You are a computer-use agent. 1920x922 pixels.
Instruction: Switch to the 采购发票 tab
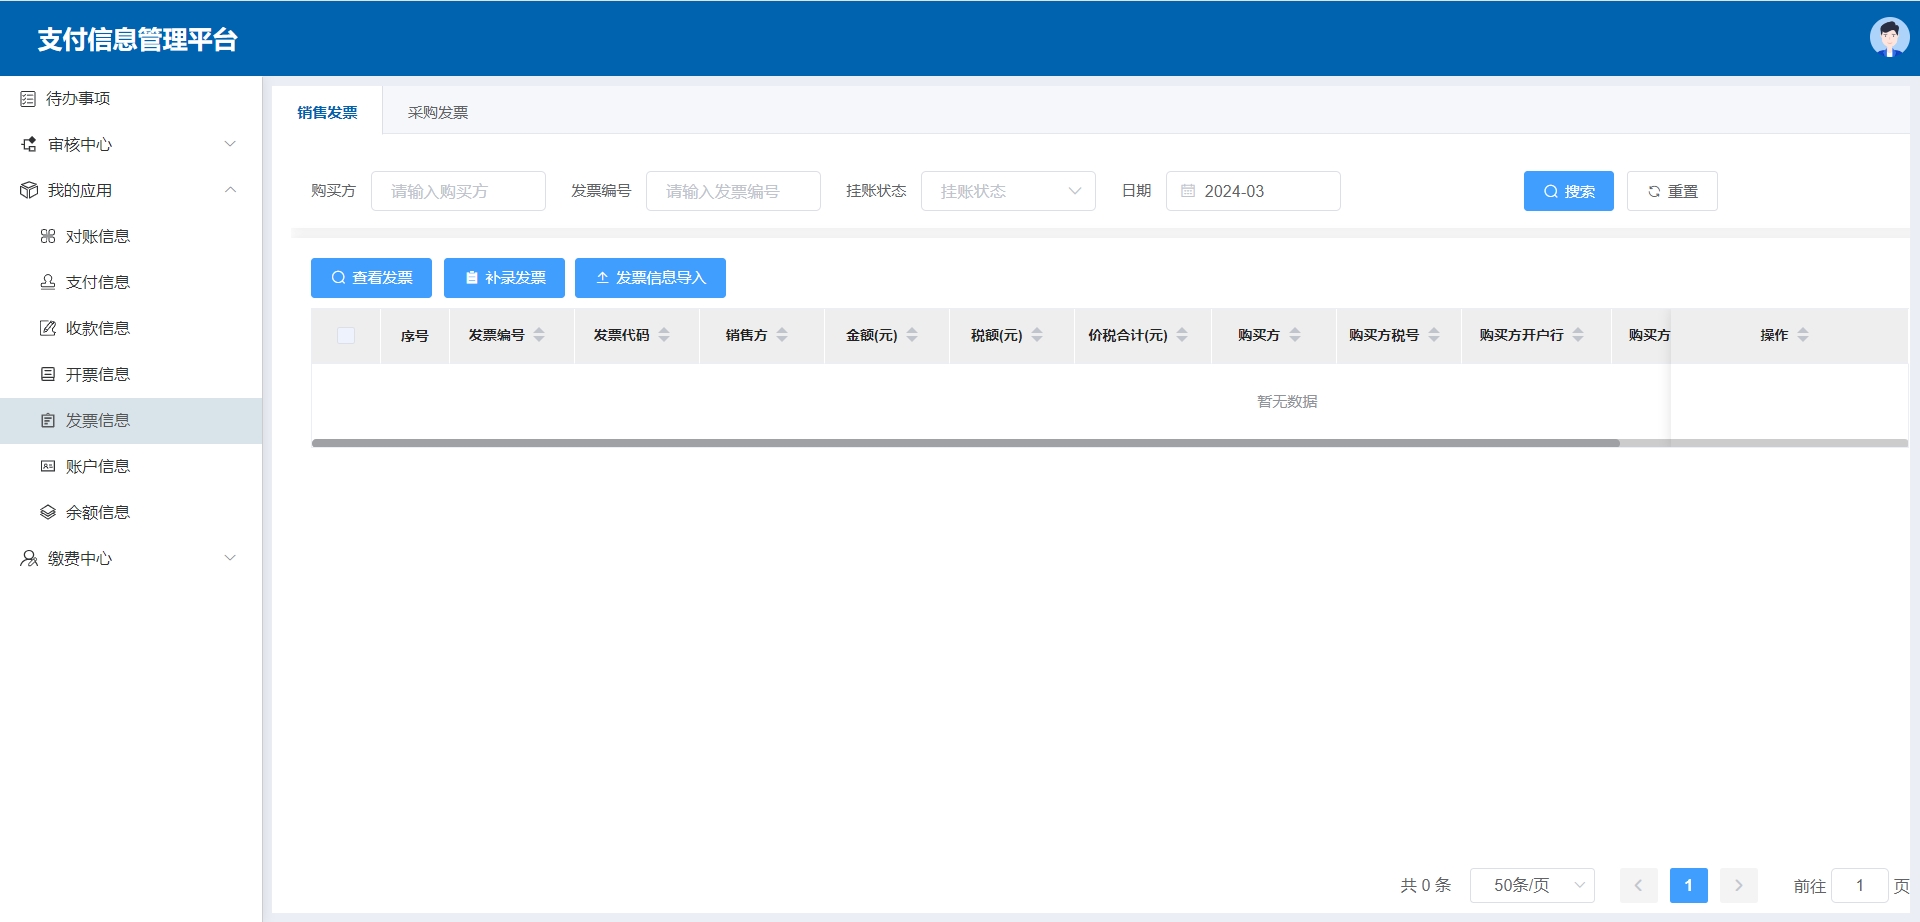pyautogui.click(x=438, y=113)
